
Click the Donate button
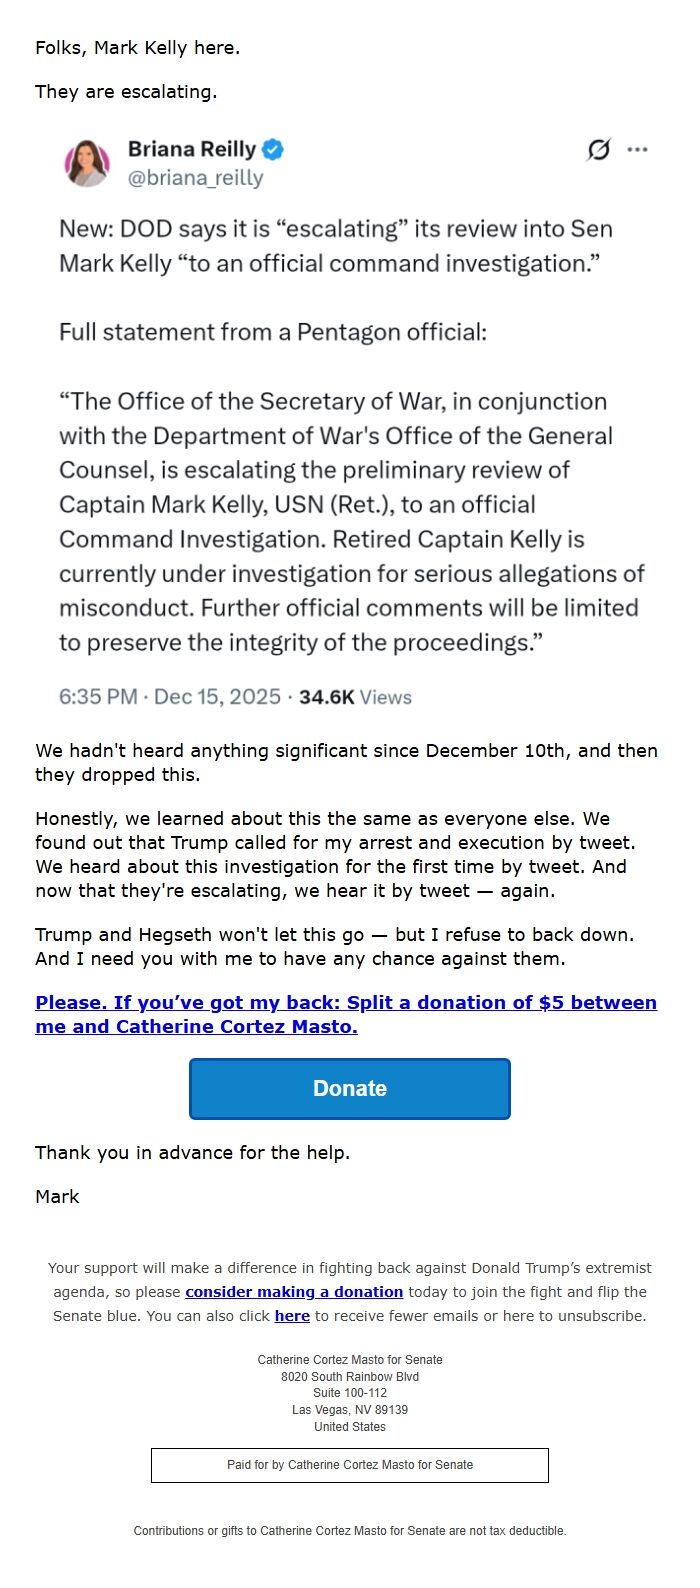pyautogui.click(x=349, y=1088)
